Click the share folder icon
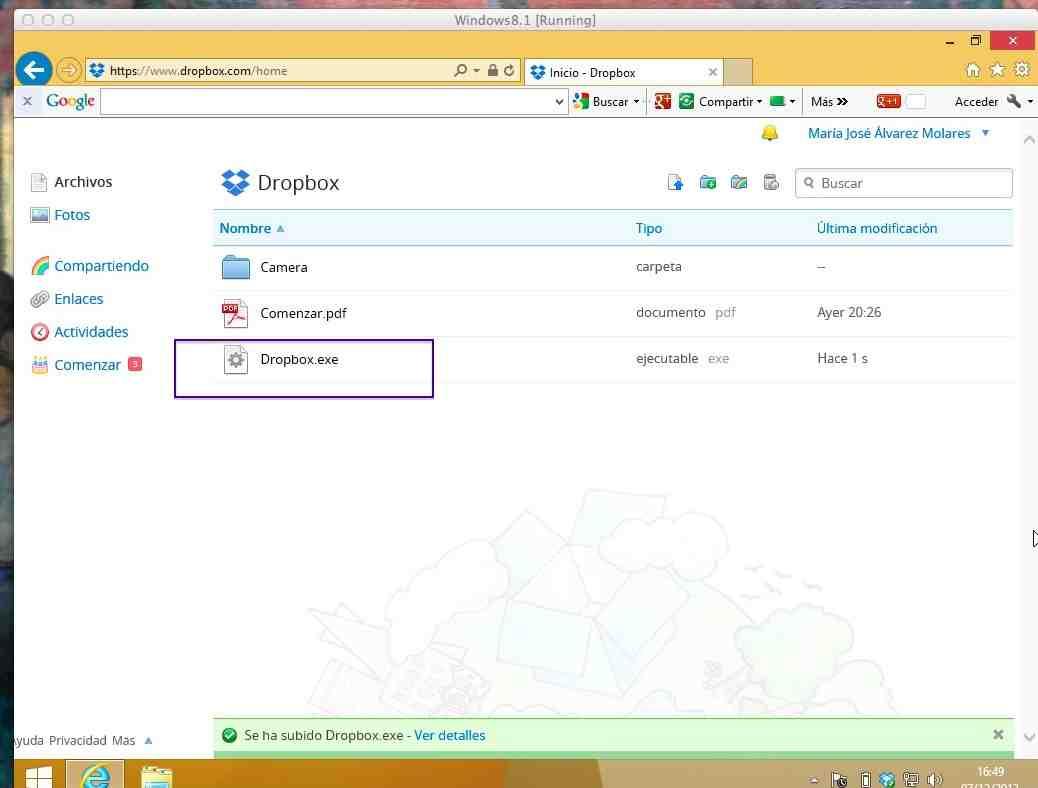The height and width of the screenshot is (788, 1038). point(739,183)
